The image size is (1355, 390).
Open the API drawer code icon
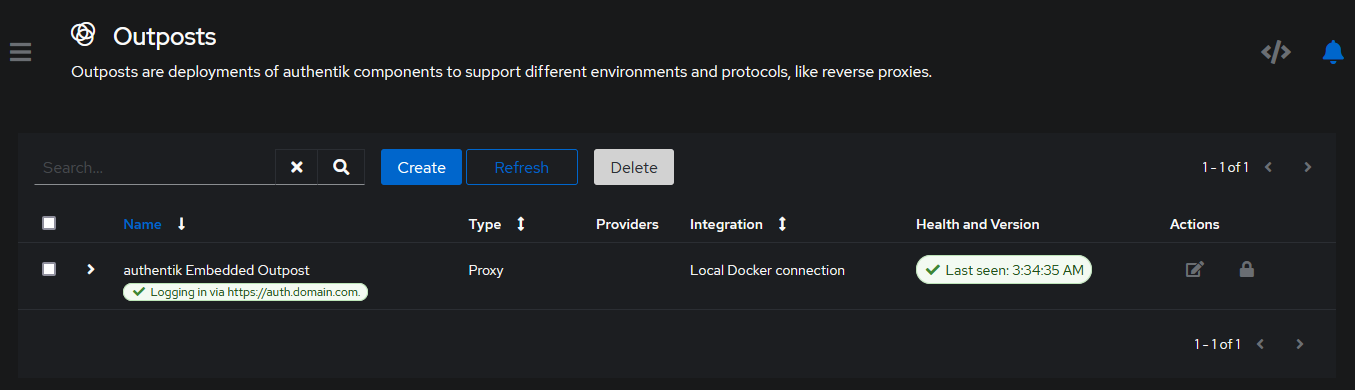pyautogui.click(x=1276, y=52)
